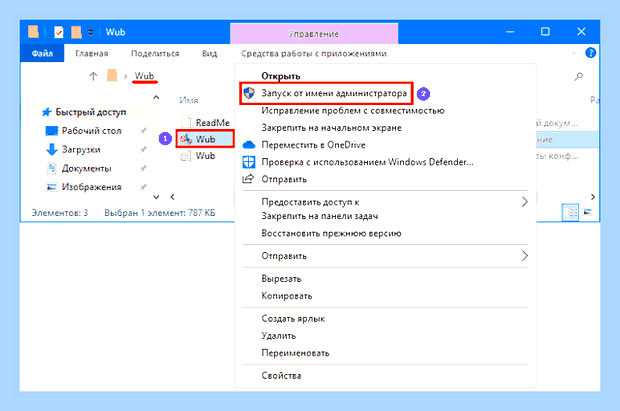The width and height of the screenshot is (620, 411).
Task: Open Средства работы с приложениями tab
Action: click(314, 53)
